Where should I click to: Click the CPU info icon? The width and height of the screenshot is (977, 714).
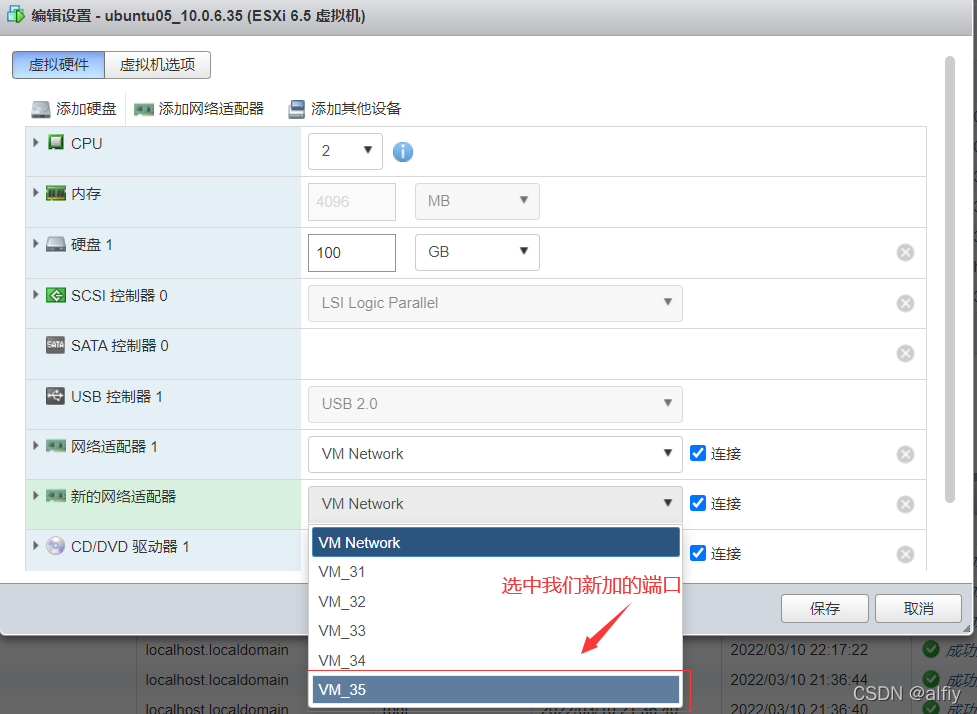[x=403, y=152]
